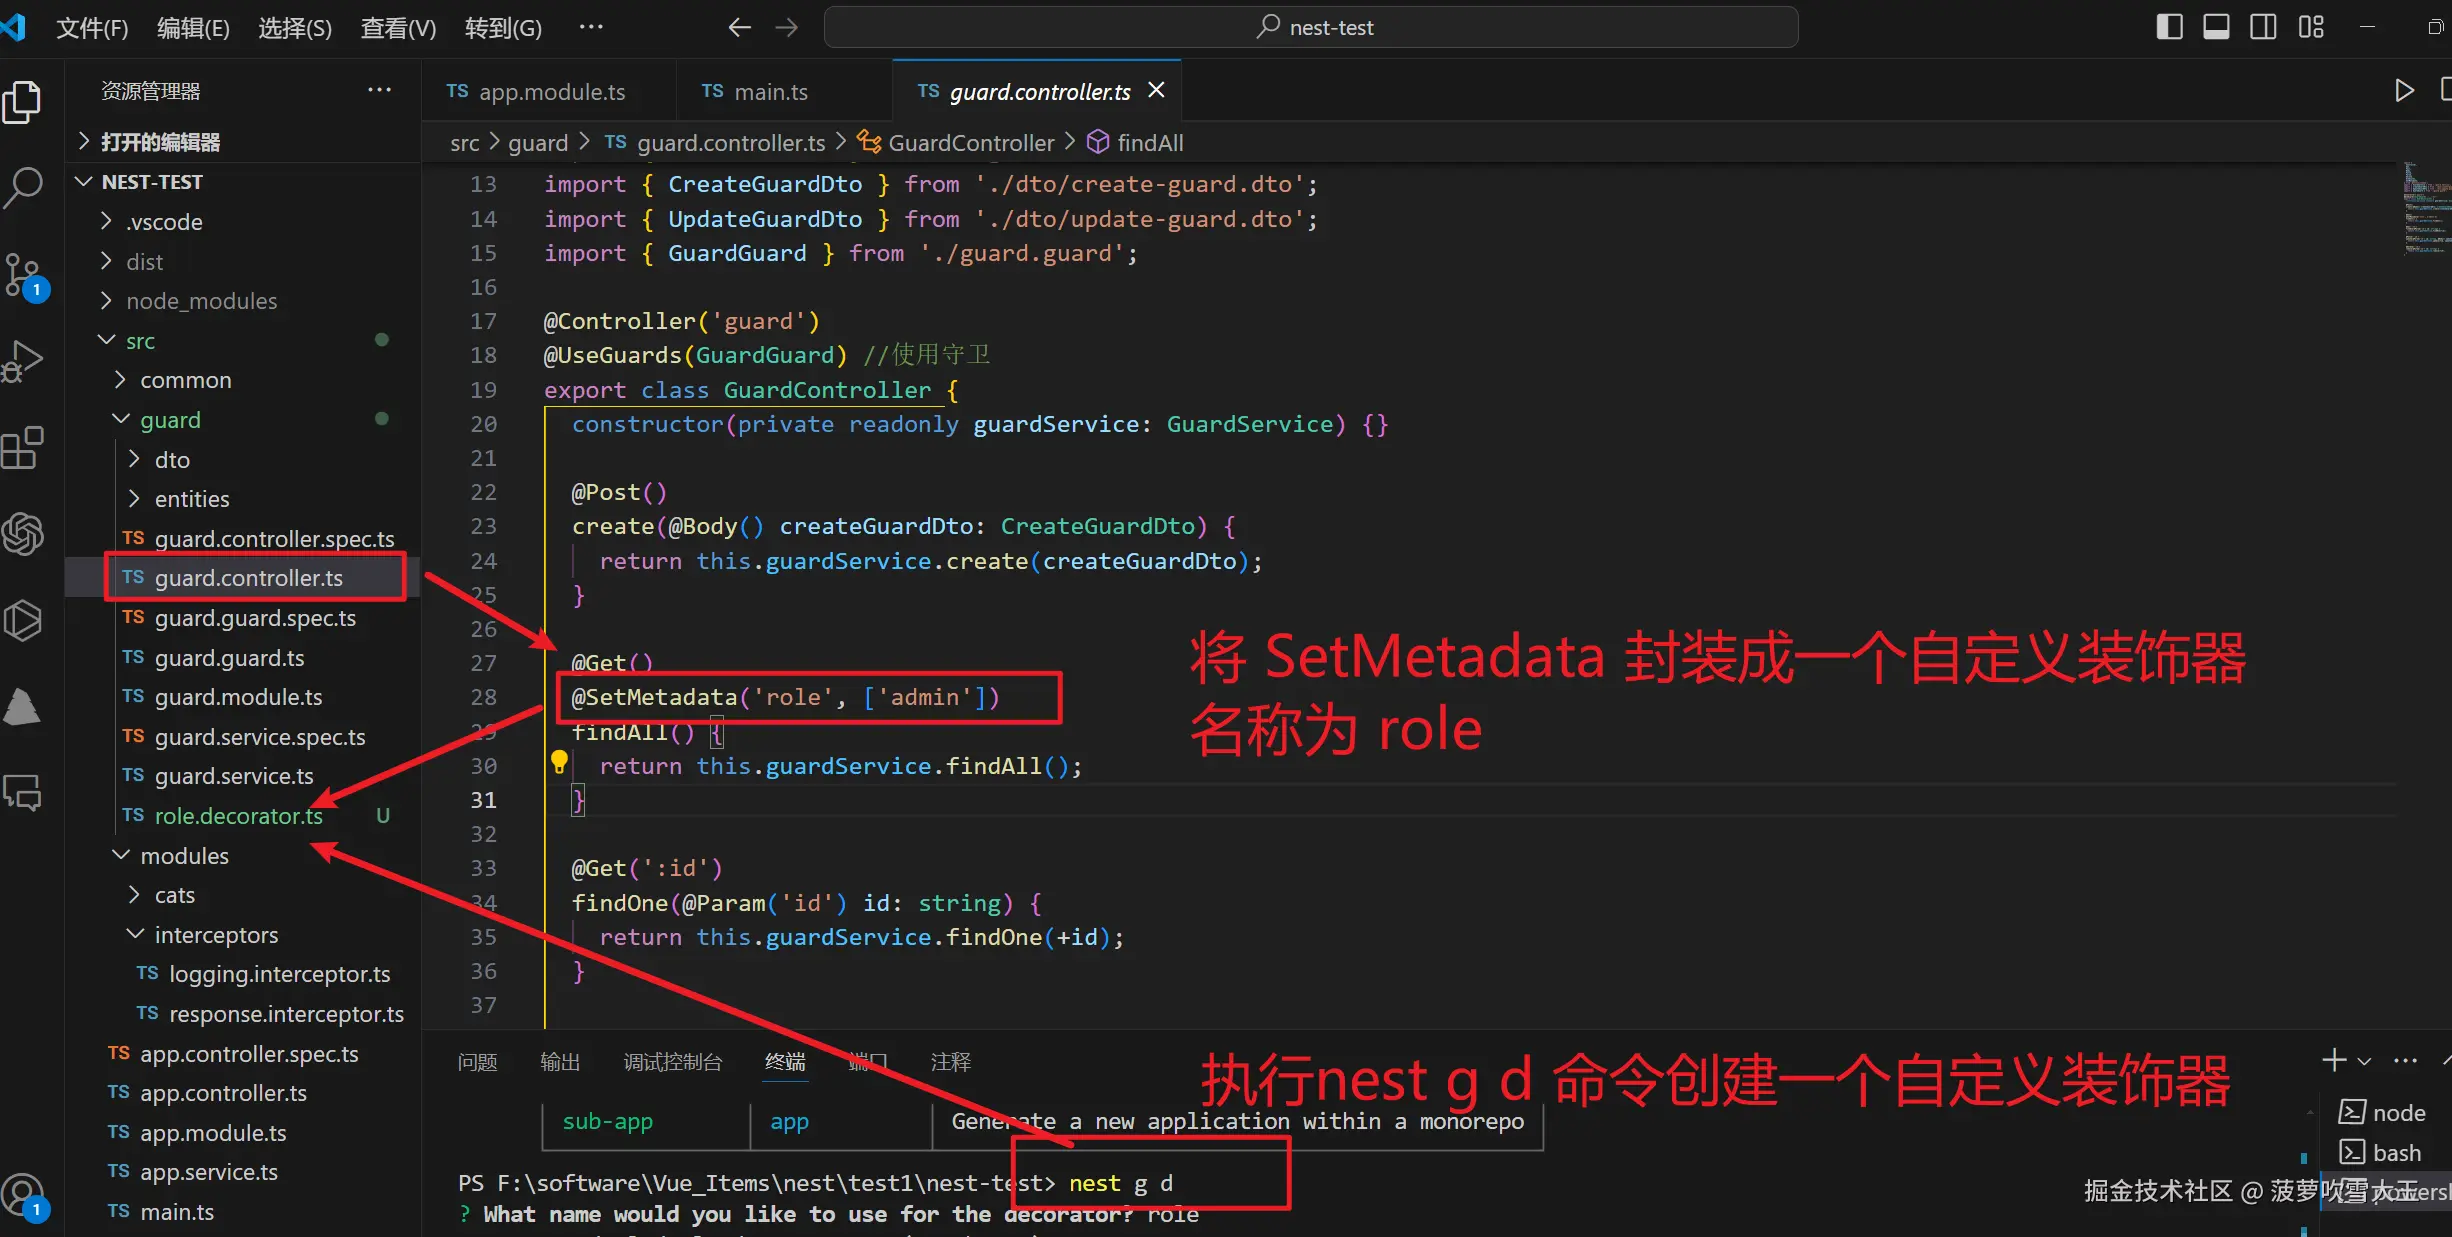Screen dimensions: 2452x1237
Task: Open GuardController from the breadcrumb bar
Action: click(969, 142)
